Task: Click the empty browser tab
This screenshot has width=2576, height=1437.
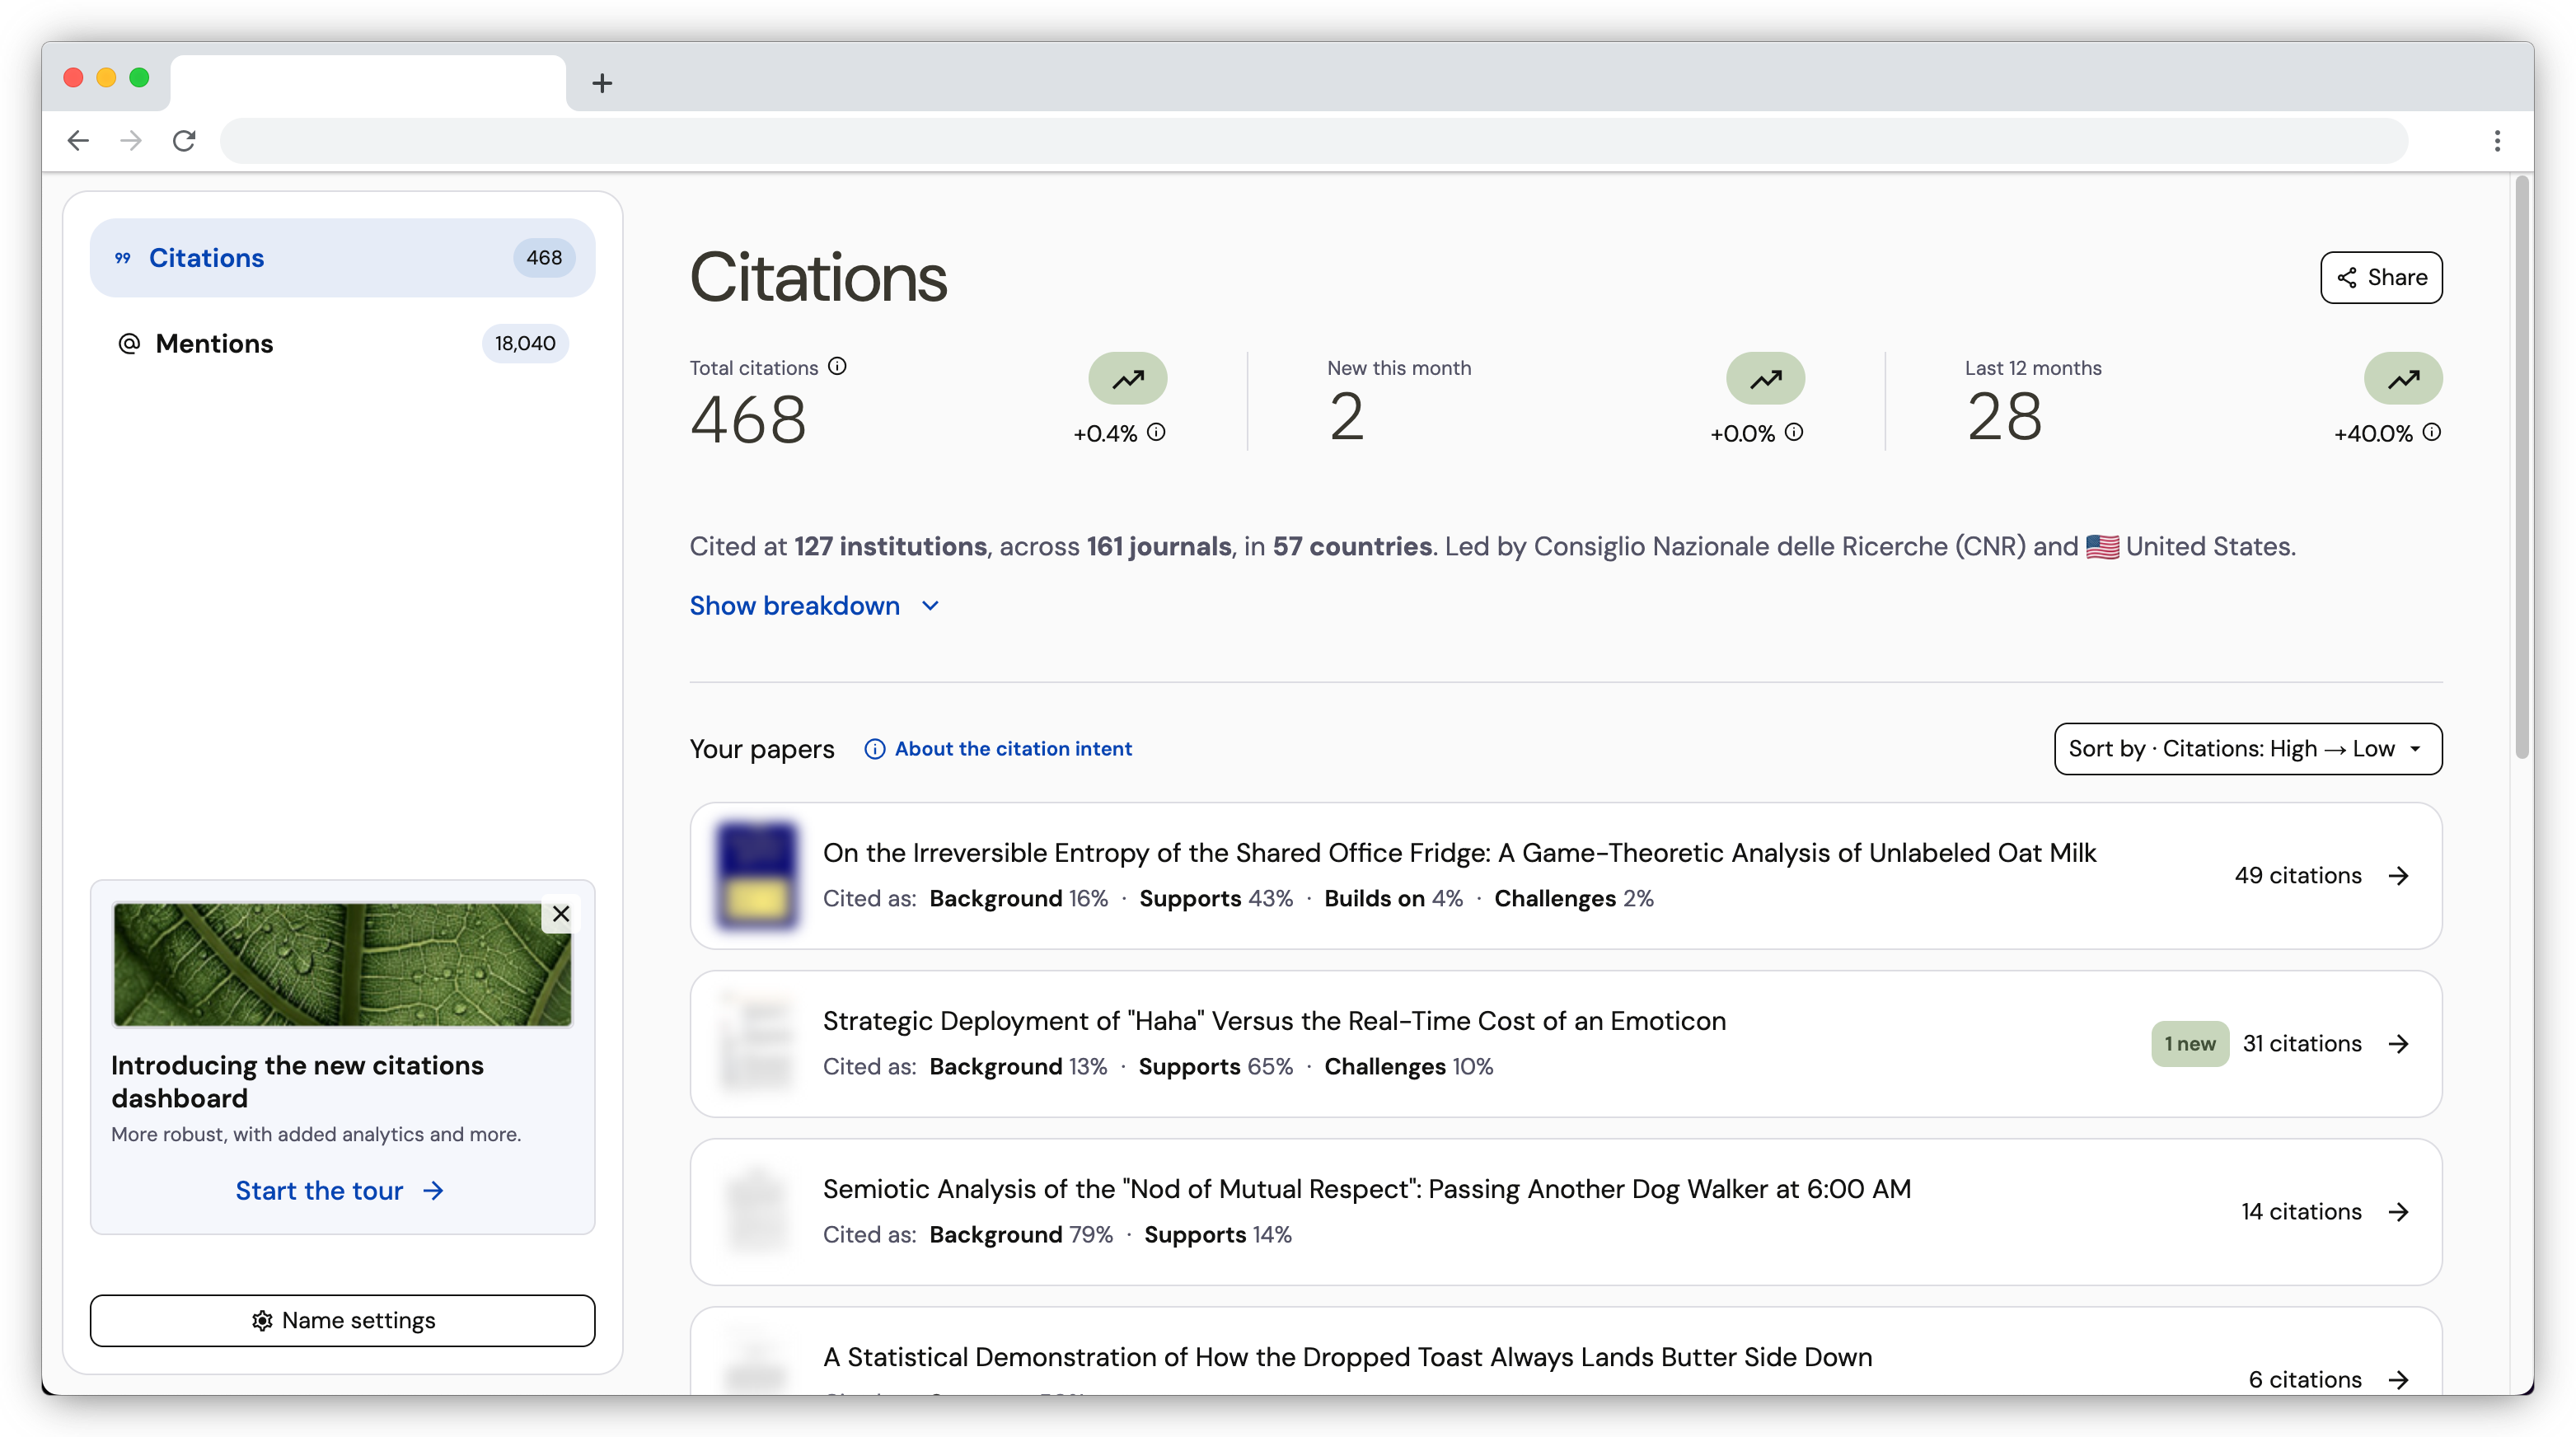Action: point(368,83)
